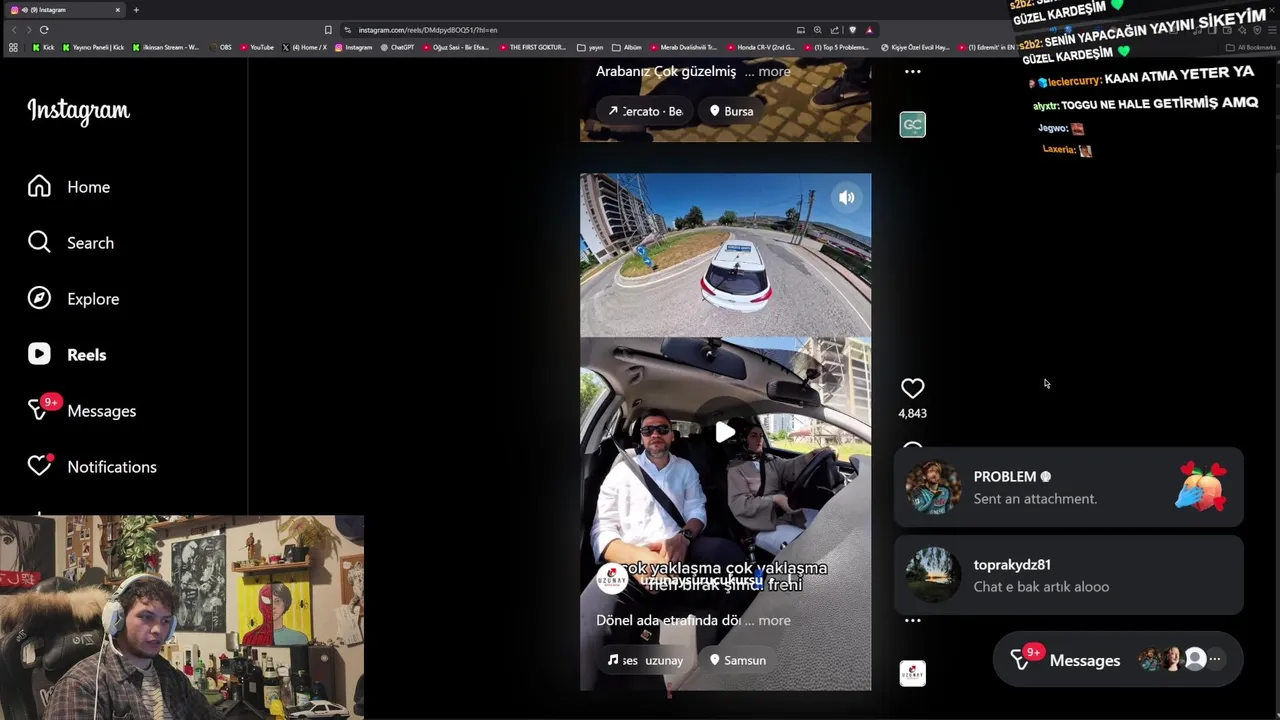Open the Honda CR-V bookmark
1280x720 pixels.
click(x=760, y=47)
